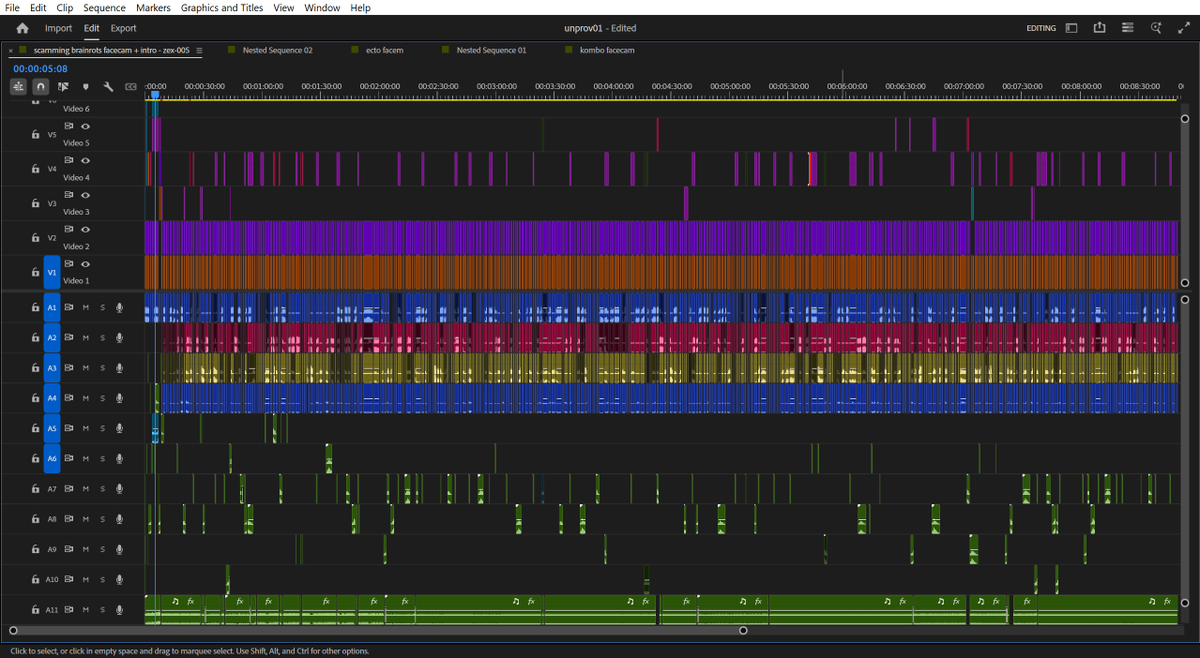
Task: Open Timeline Display Settings wrench
Action: pos(108,87)
